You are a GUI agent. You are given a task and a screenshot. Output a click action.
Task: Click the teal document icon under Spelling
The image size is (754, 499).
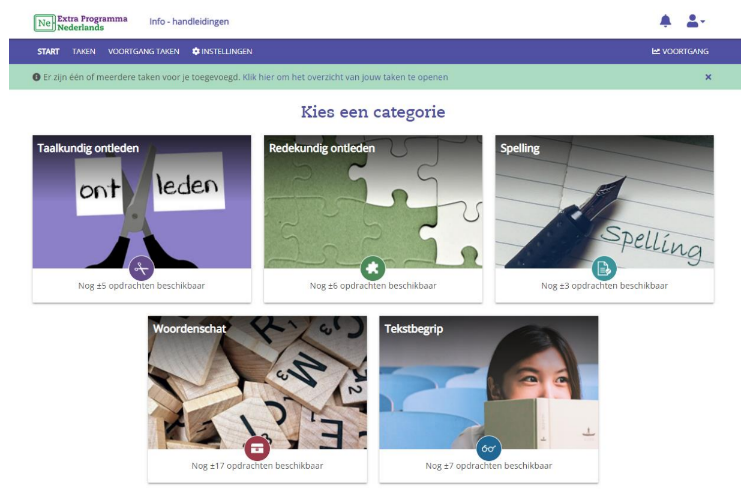pos(604,268)
